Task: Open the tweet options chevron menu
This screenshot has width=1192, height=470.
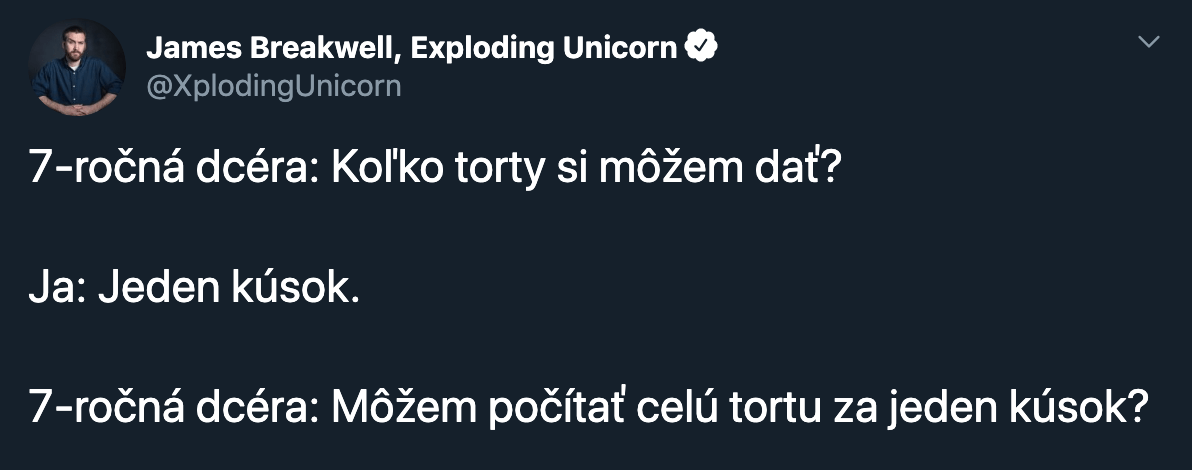Action: (x=1150, y=42)
